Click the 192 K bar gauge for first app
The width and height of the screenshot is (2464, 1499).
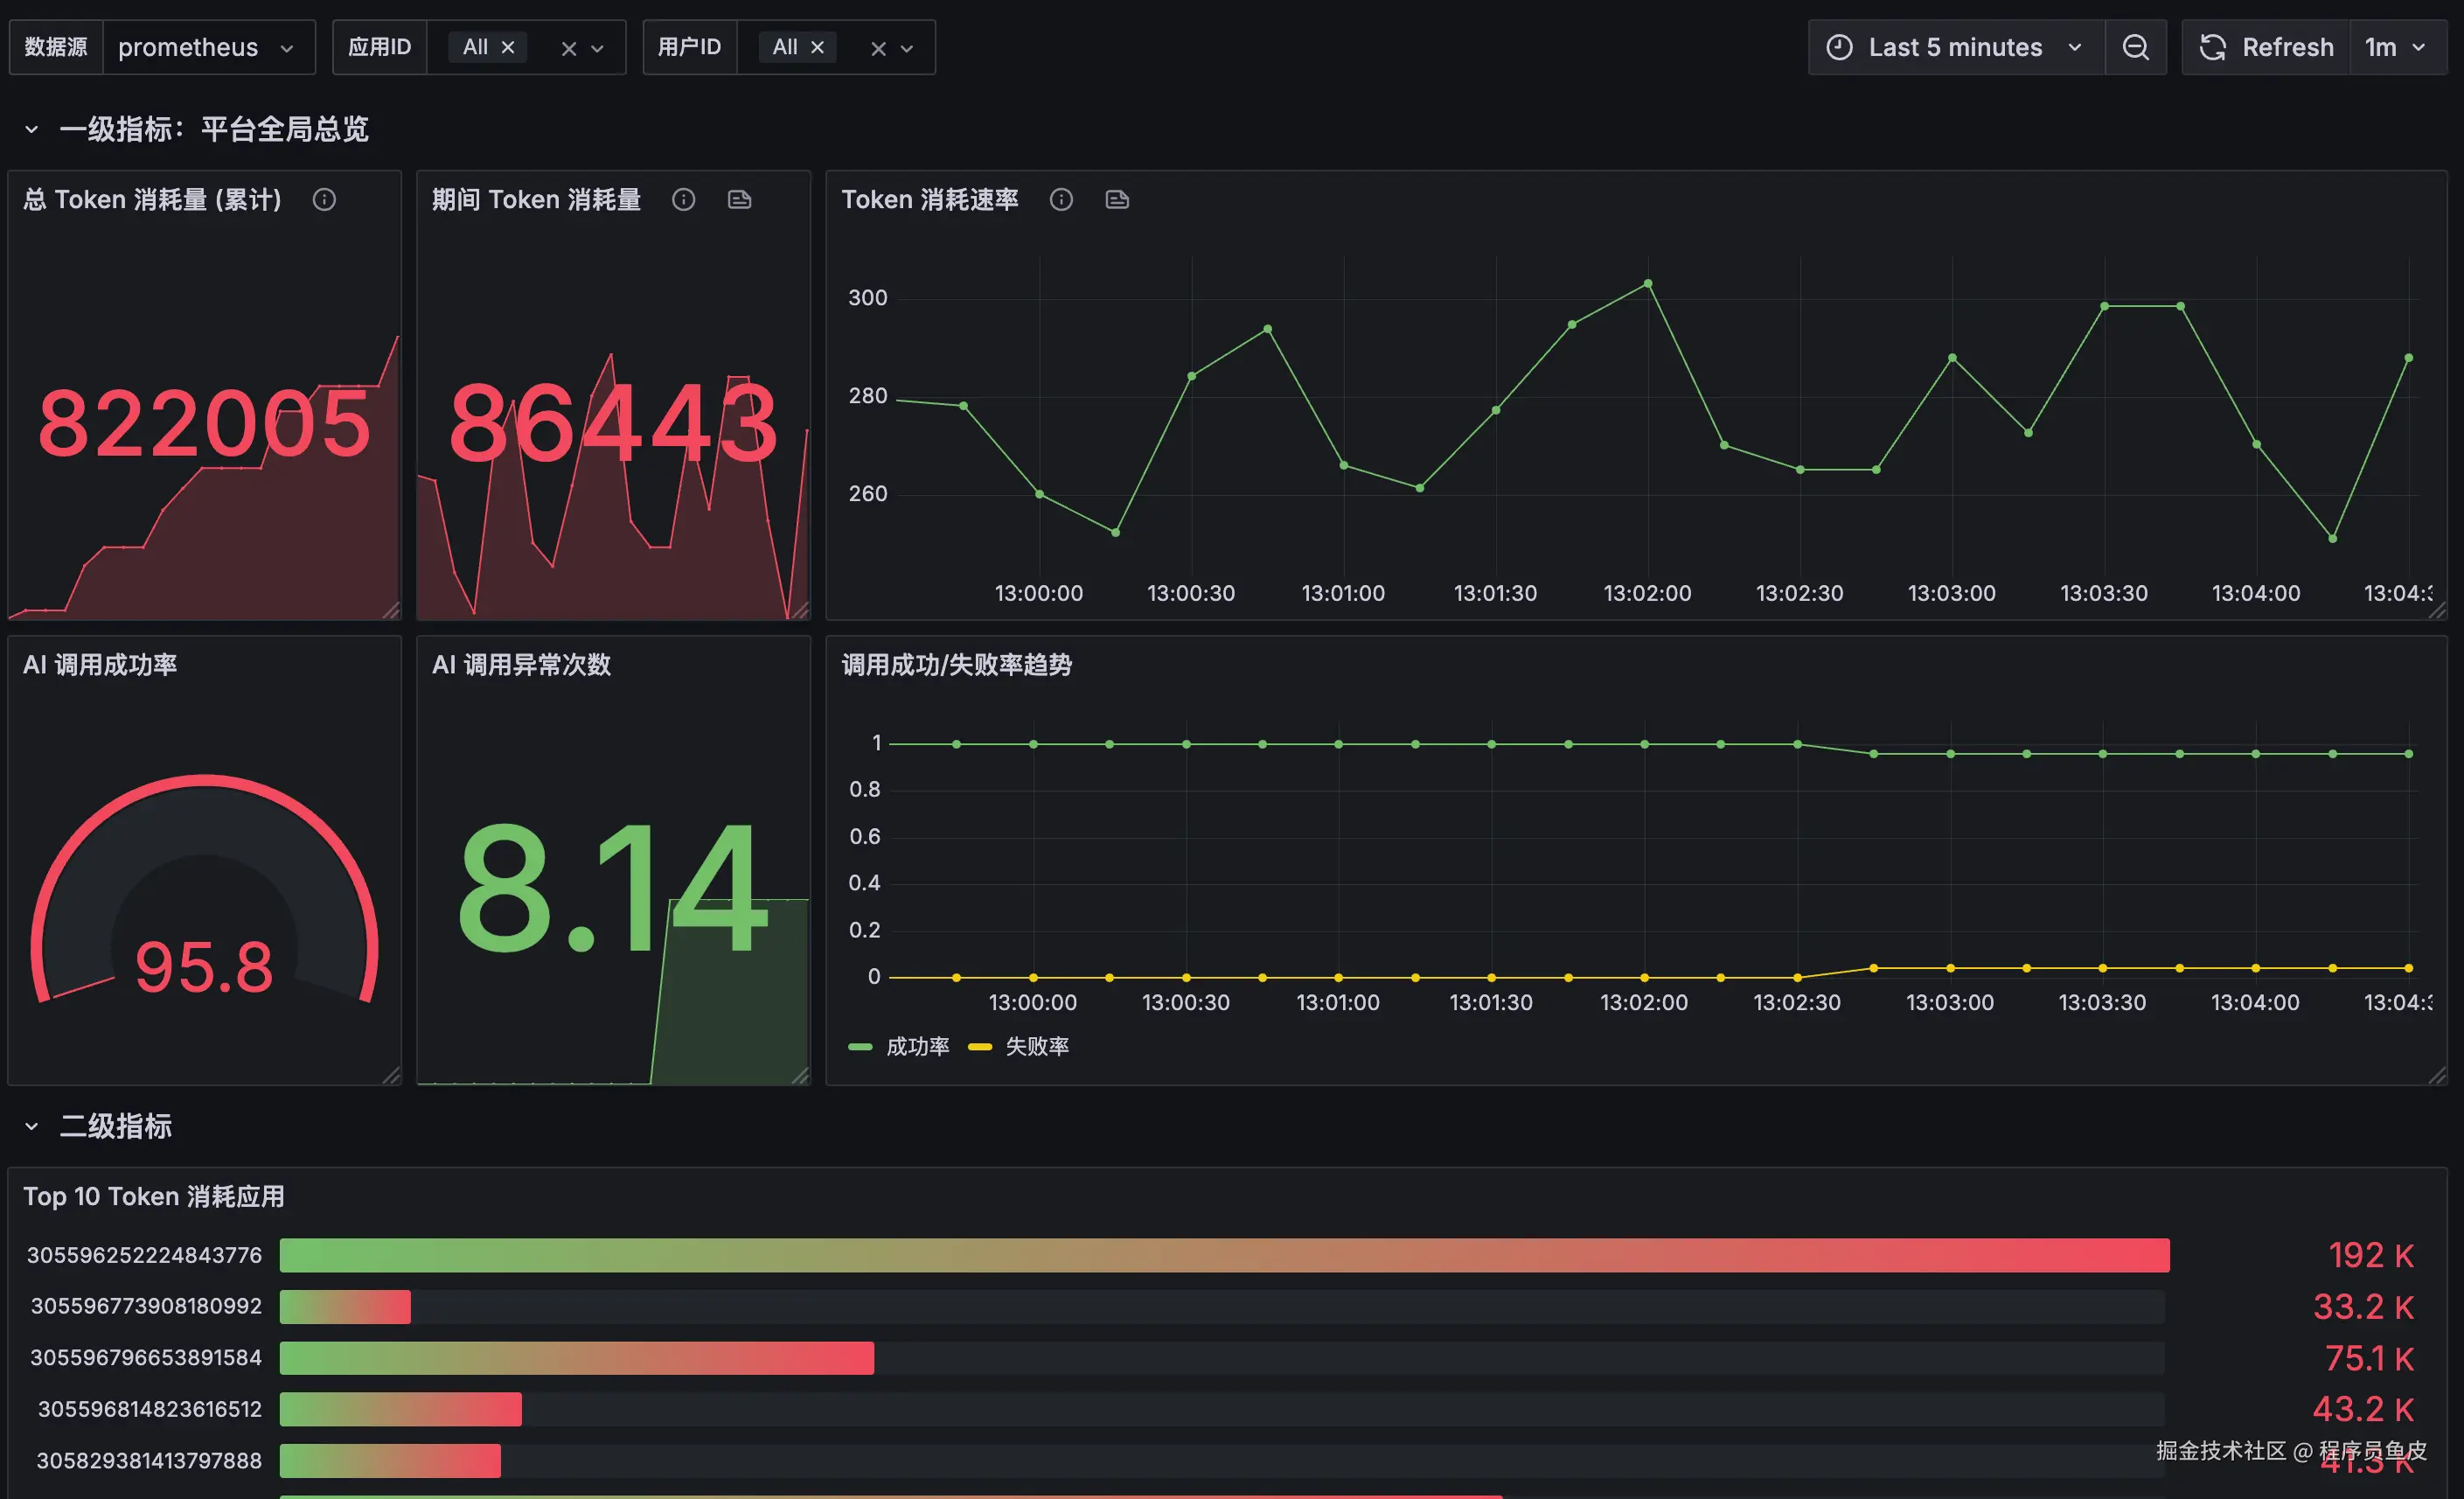click(1224, 1255)
